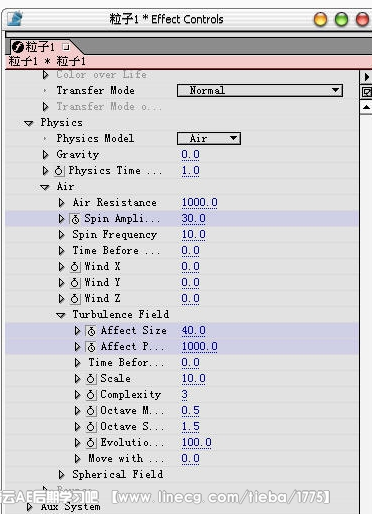The height and width of the screenshot is (514, 372).
Task: Toggle Octave Scale stopwatch
Action: [x=91, y=427]
